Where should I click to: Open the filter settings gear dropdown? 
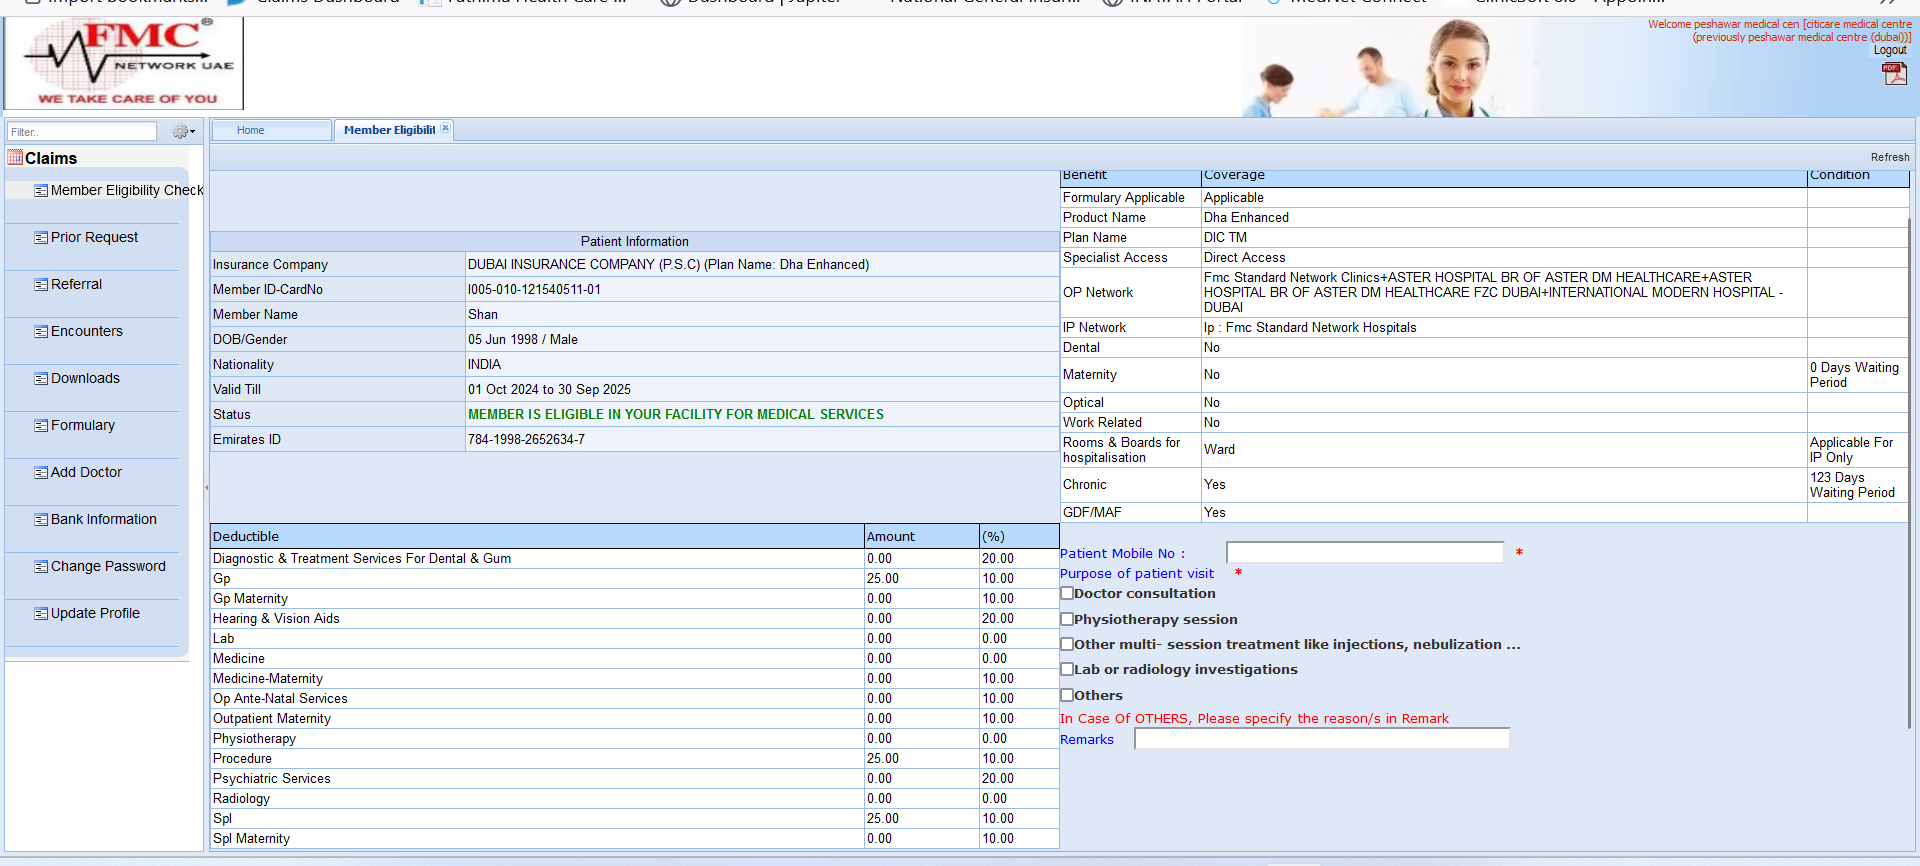pyautogui.click(x=183, y=132)
